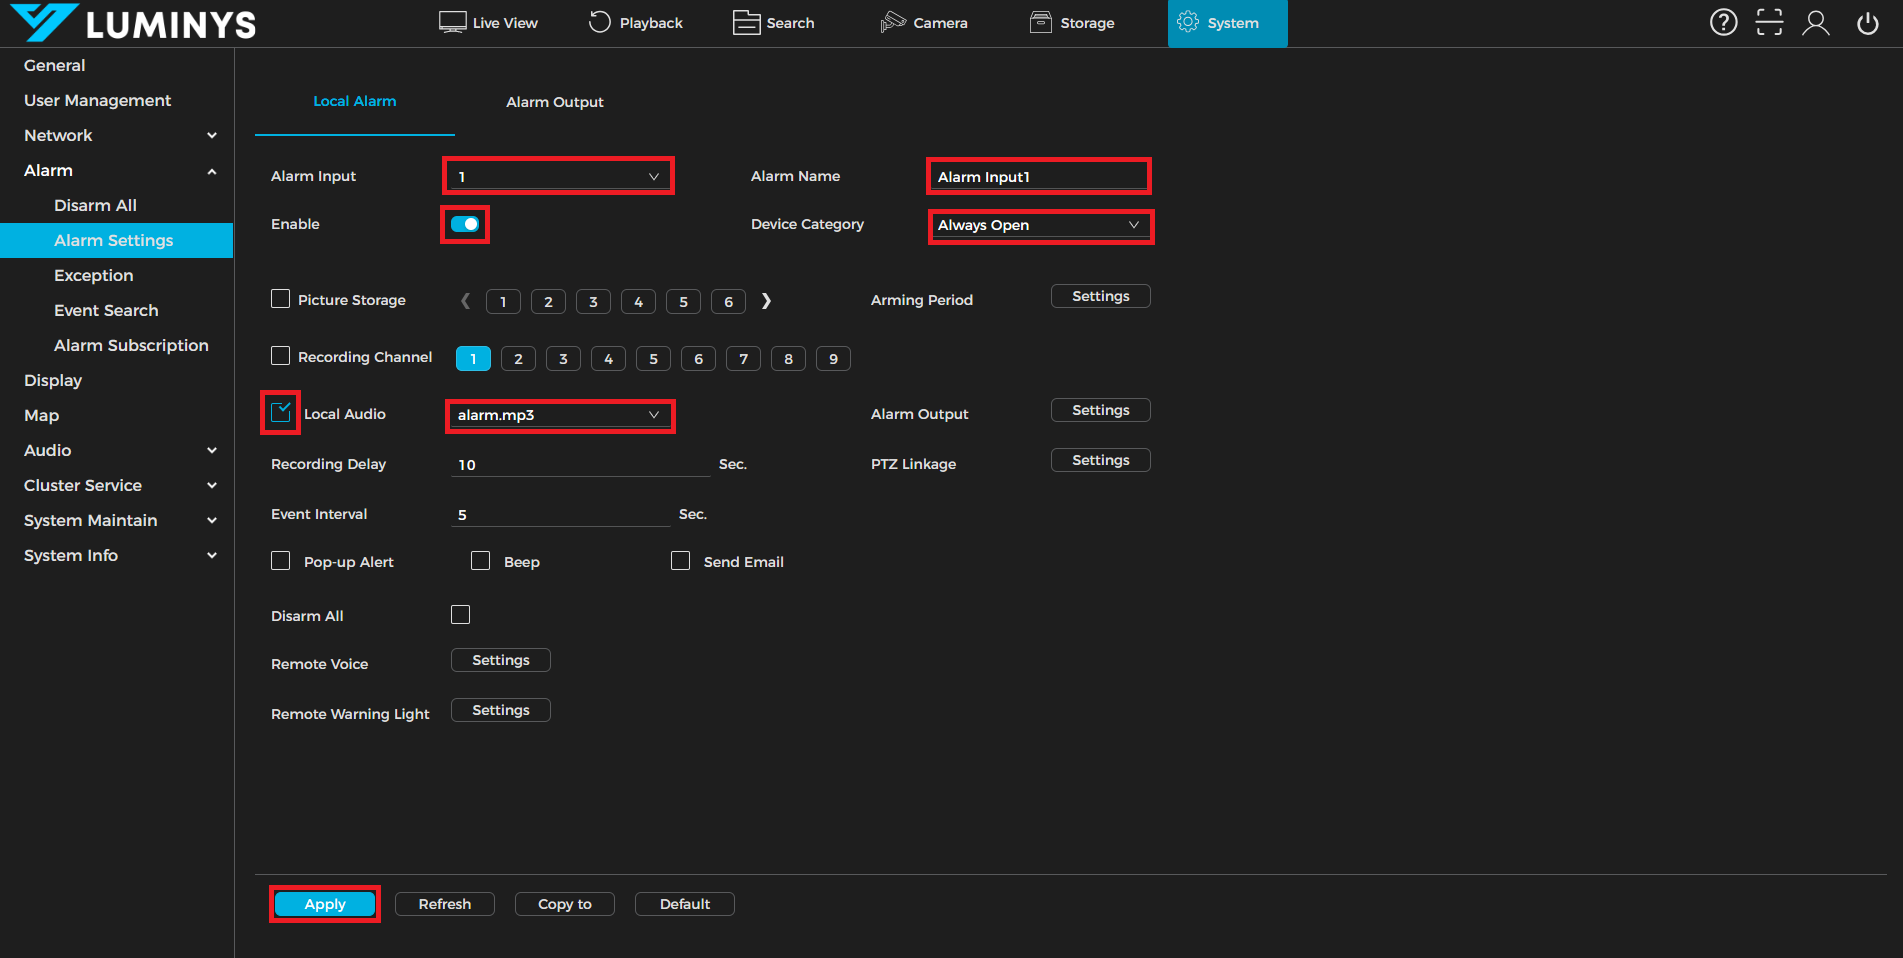Open the Camera section icon
1903x958 pixels.
pyautogui.click(x=892, y=22)
